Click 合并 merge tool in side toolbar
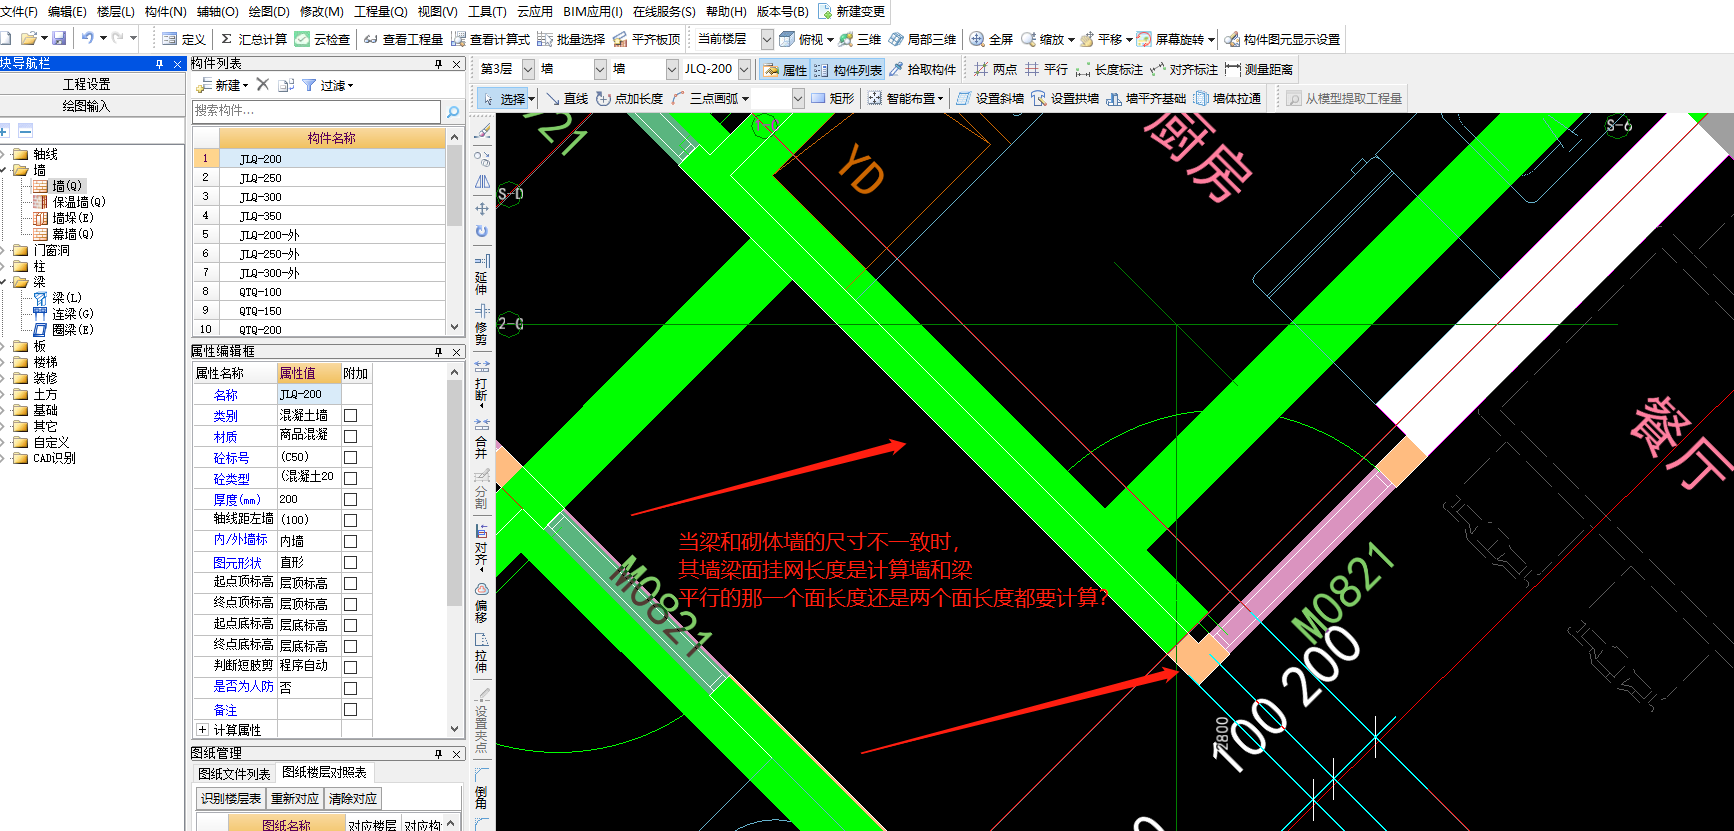The width and height of the screenshot is (1734, 831). pyautogui.click(x=482, y=438)
